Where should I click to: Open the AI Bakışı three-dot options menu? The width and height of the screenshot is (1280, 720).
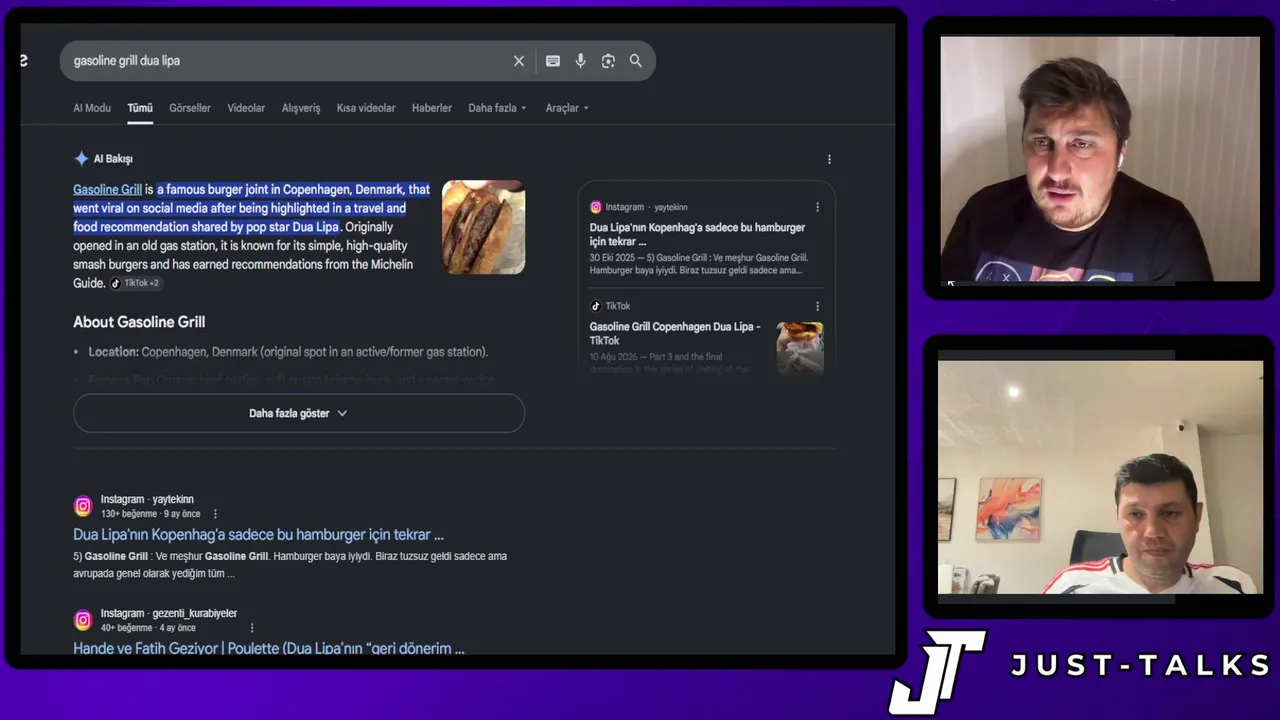point(829,159)
